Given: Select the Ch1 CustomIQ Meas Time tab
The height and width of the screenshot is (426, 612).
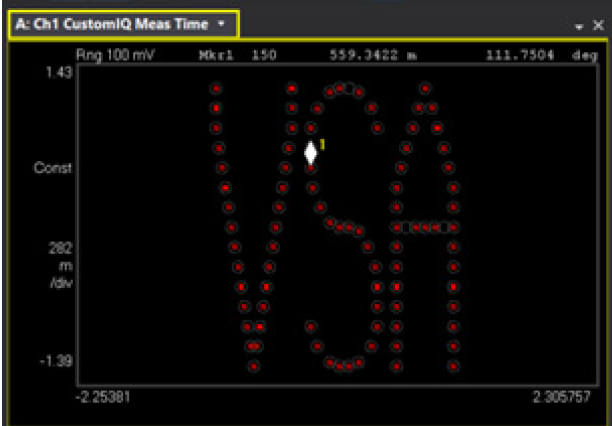Looking at the screenshot, I should point(112,23).
